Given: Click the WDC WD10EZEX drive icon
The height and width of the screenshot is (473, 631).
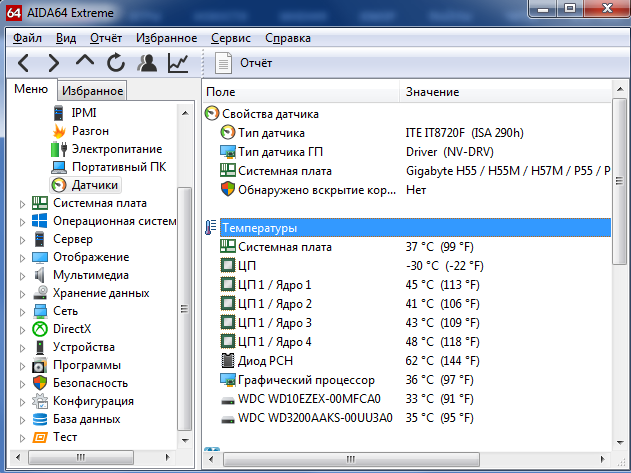Looking at the screenshot, I should tap(228, 400).
